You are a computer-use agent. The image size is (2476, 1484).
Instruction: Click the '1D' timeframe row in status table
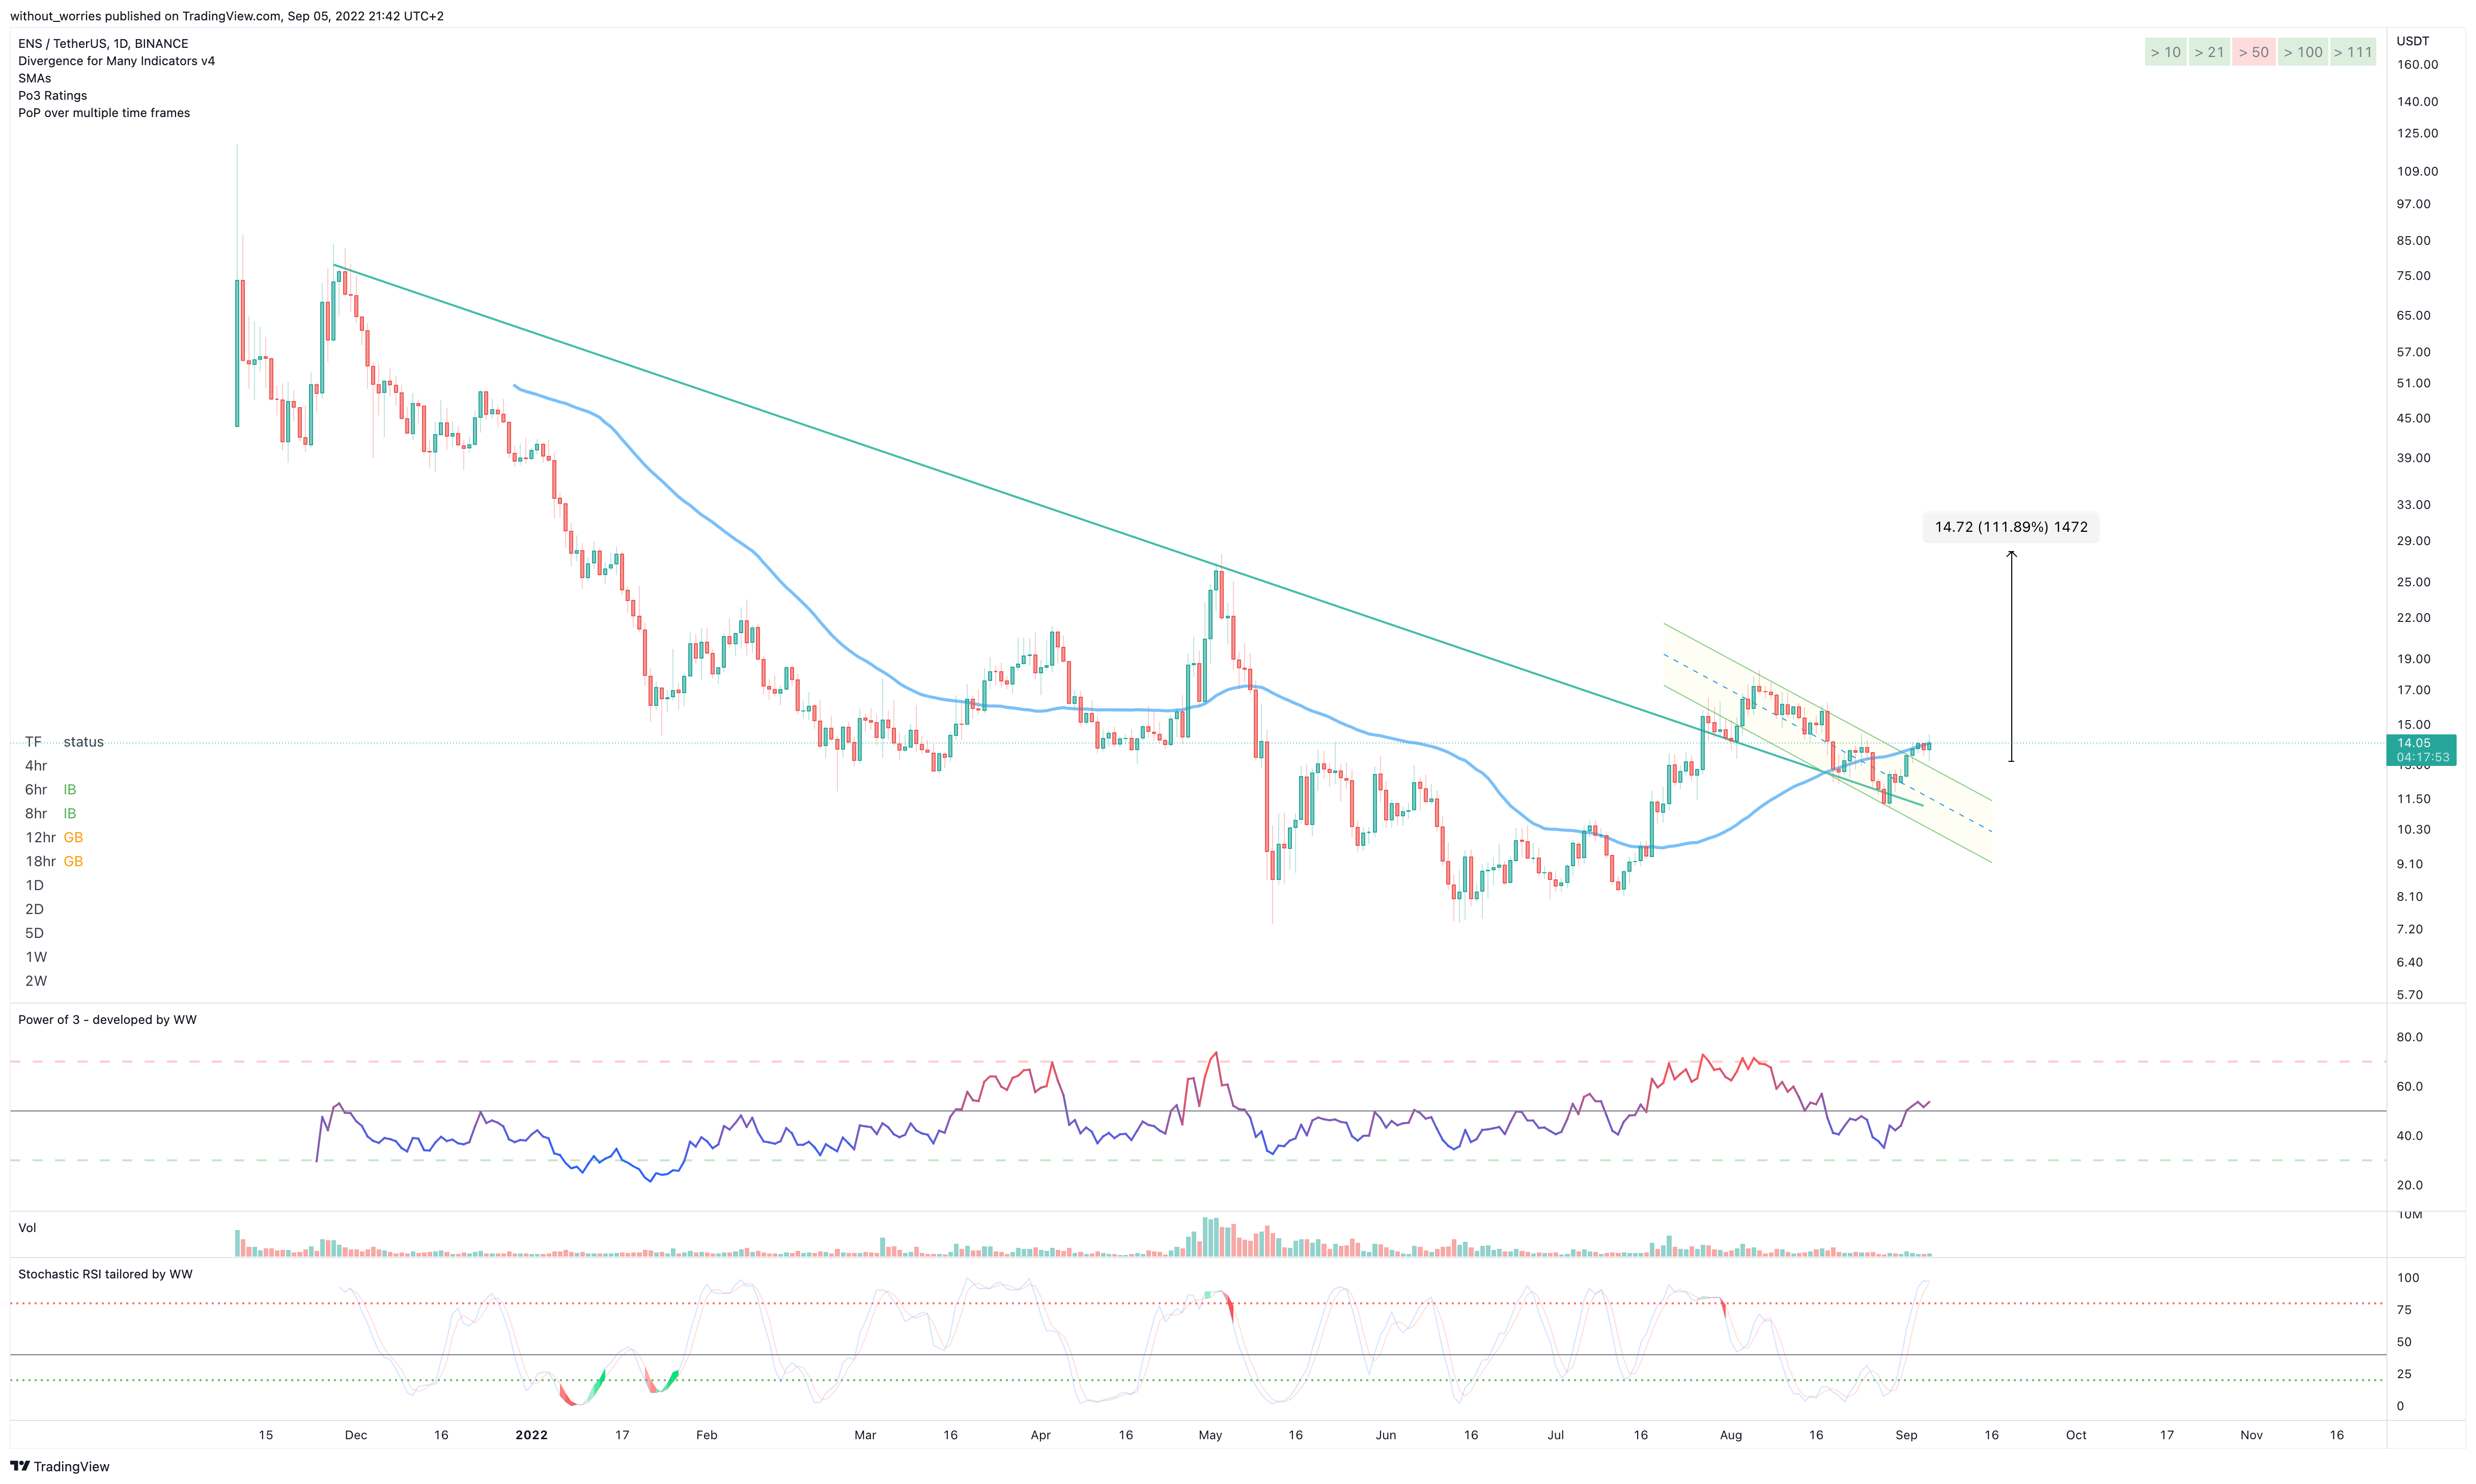(x=34, y=886)
